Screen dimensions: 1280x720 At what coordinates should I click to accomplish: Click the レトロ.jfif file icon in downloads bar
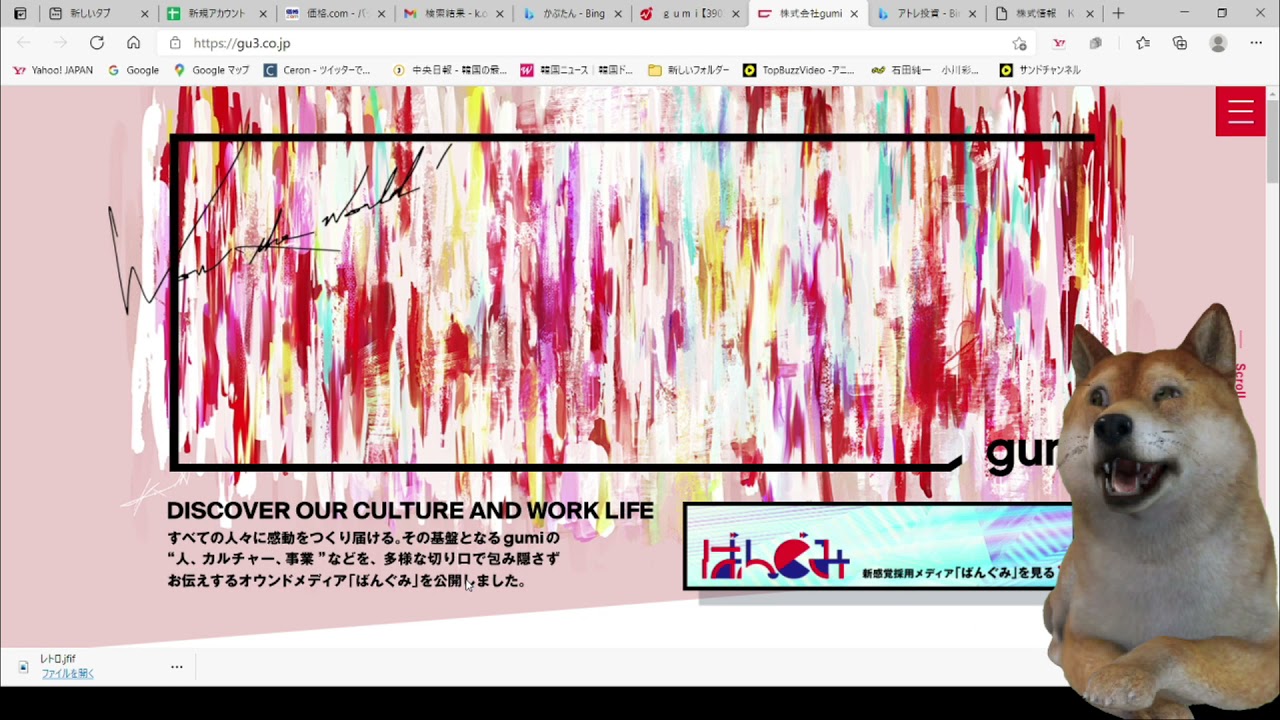point(23,666)
